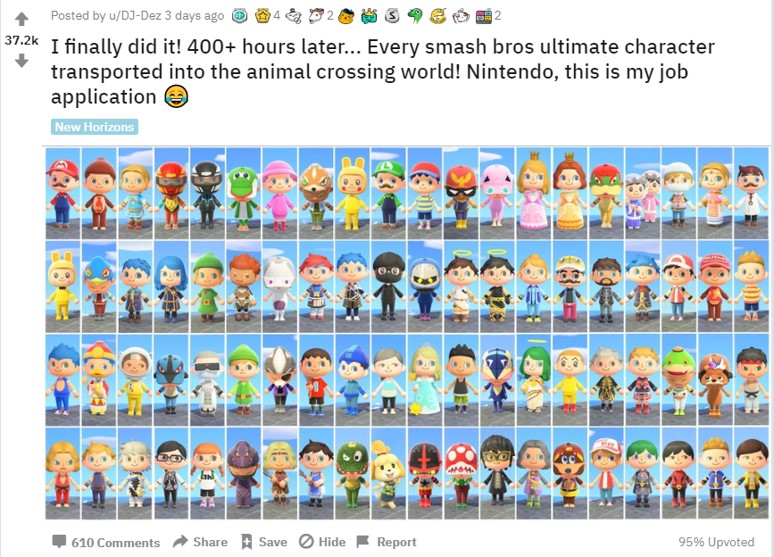Click the first award badge after timestamp
The image size is (774, 557).
pos(240,16)
